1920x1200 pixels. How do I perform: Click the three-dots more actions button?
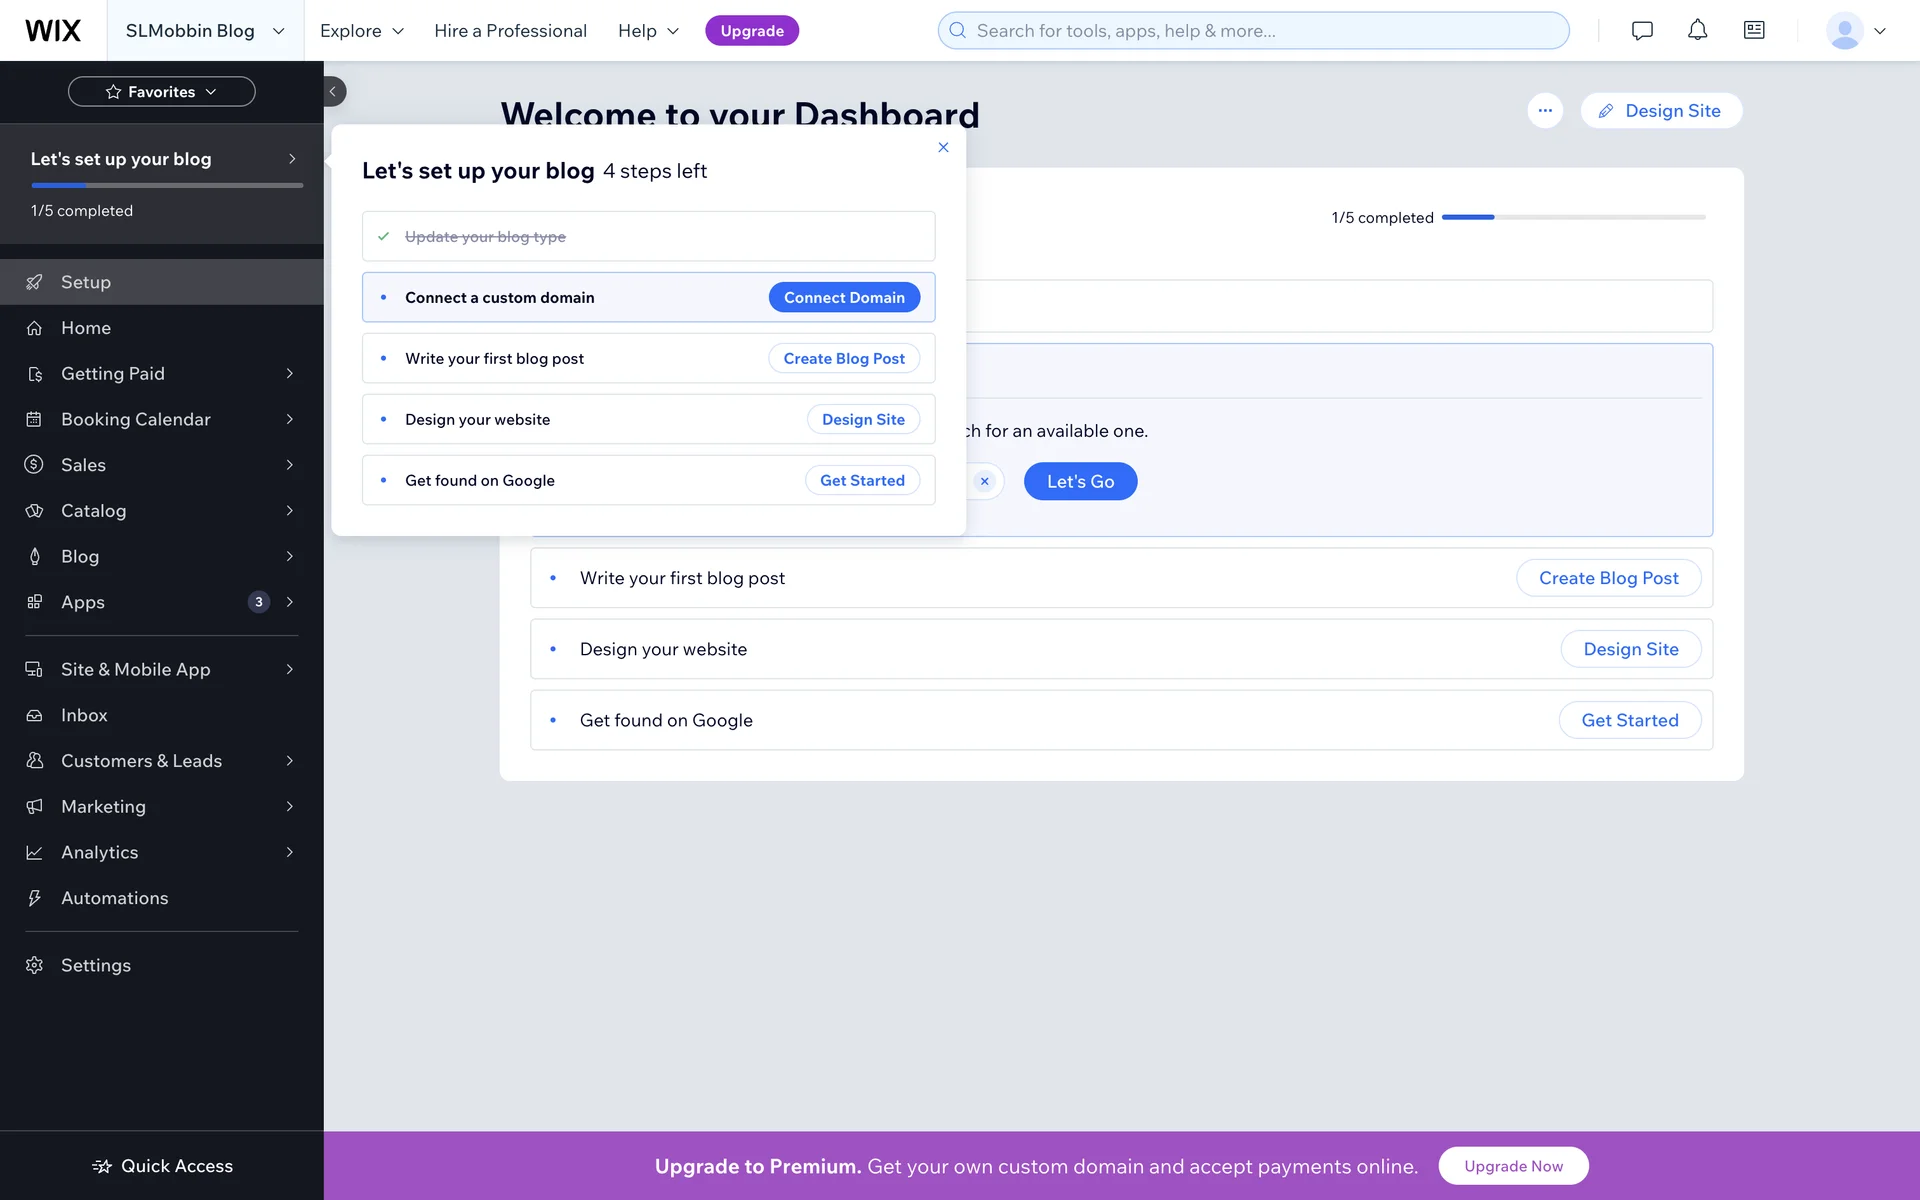tap(1545, 110)
